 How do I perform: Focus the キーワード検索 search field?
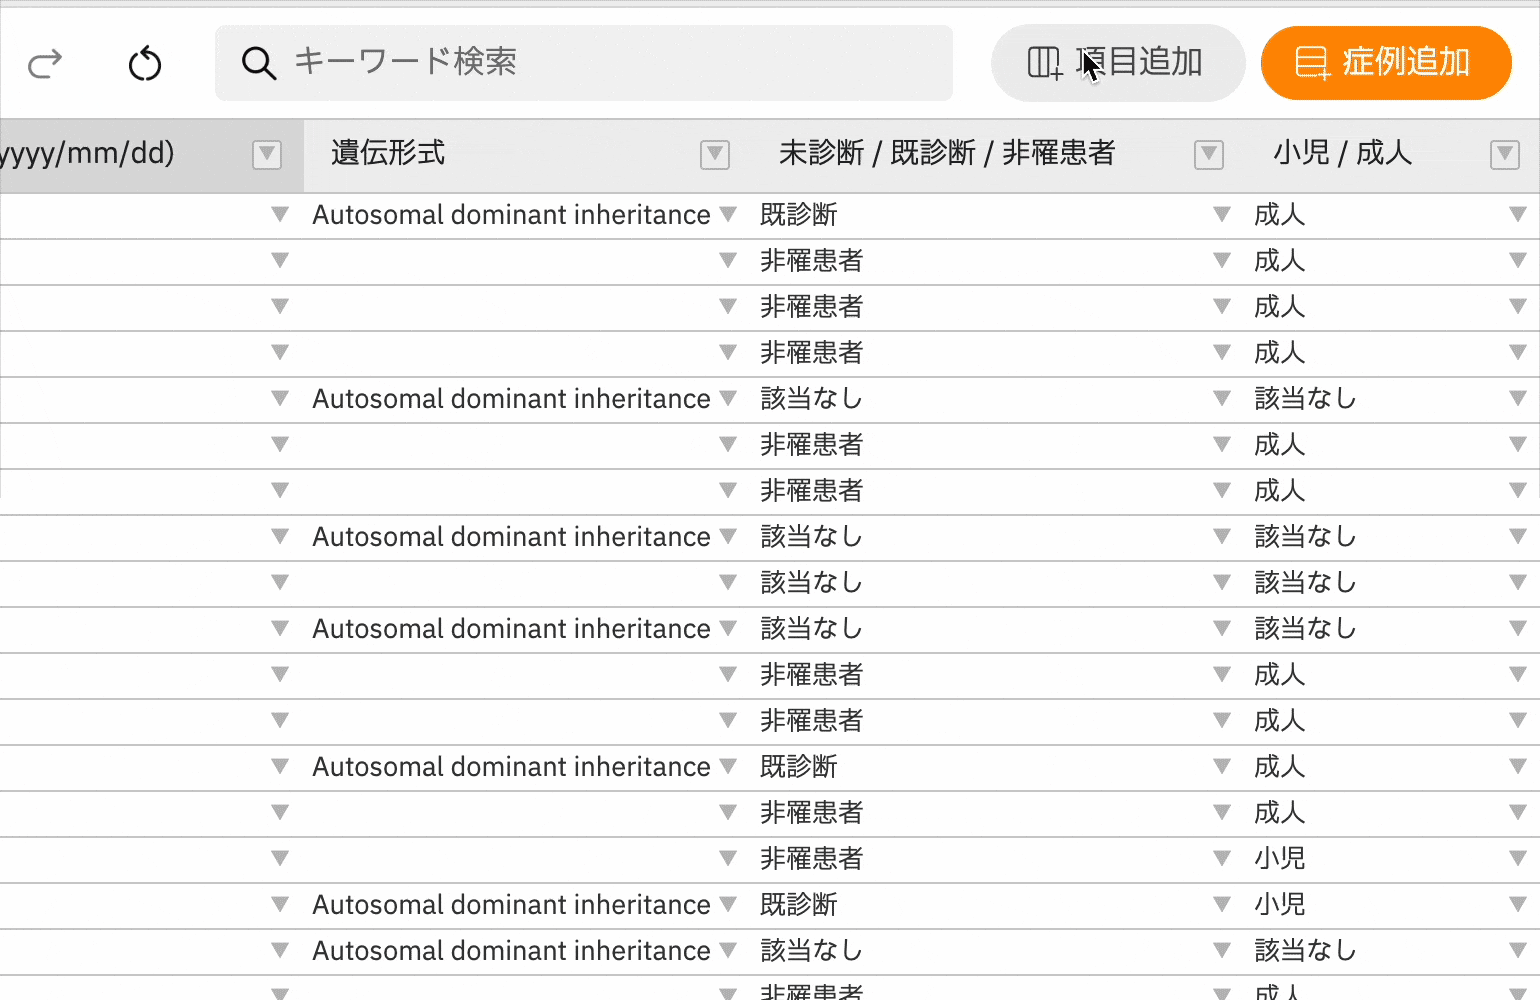click(x=600, y=62)
